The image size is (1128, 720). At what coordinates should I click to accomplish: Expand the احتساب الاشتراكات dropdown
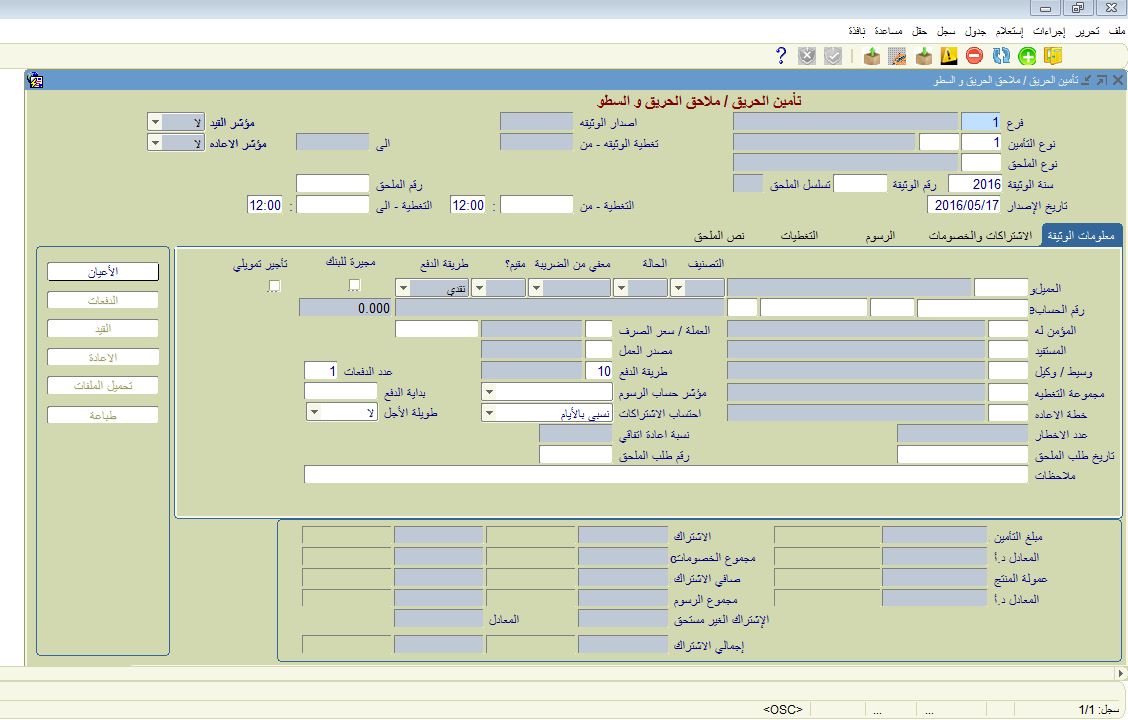pos(490,413)
